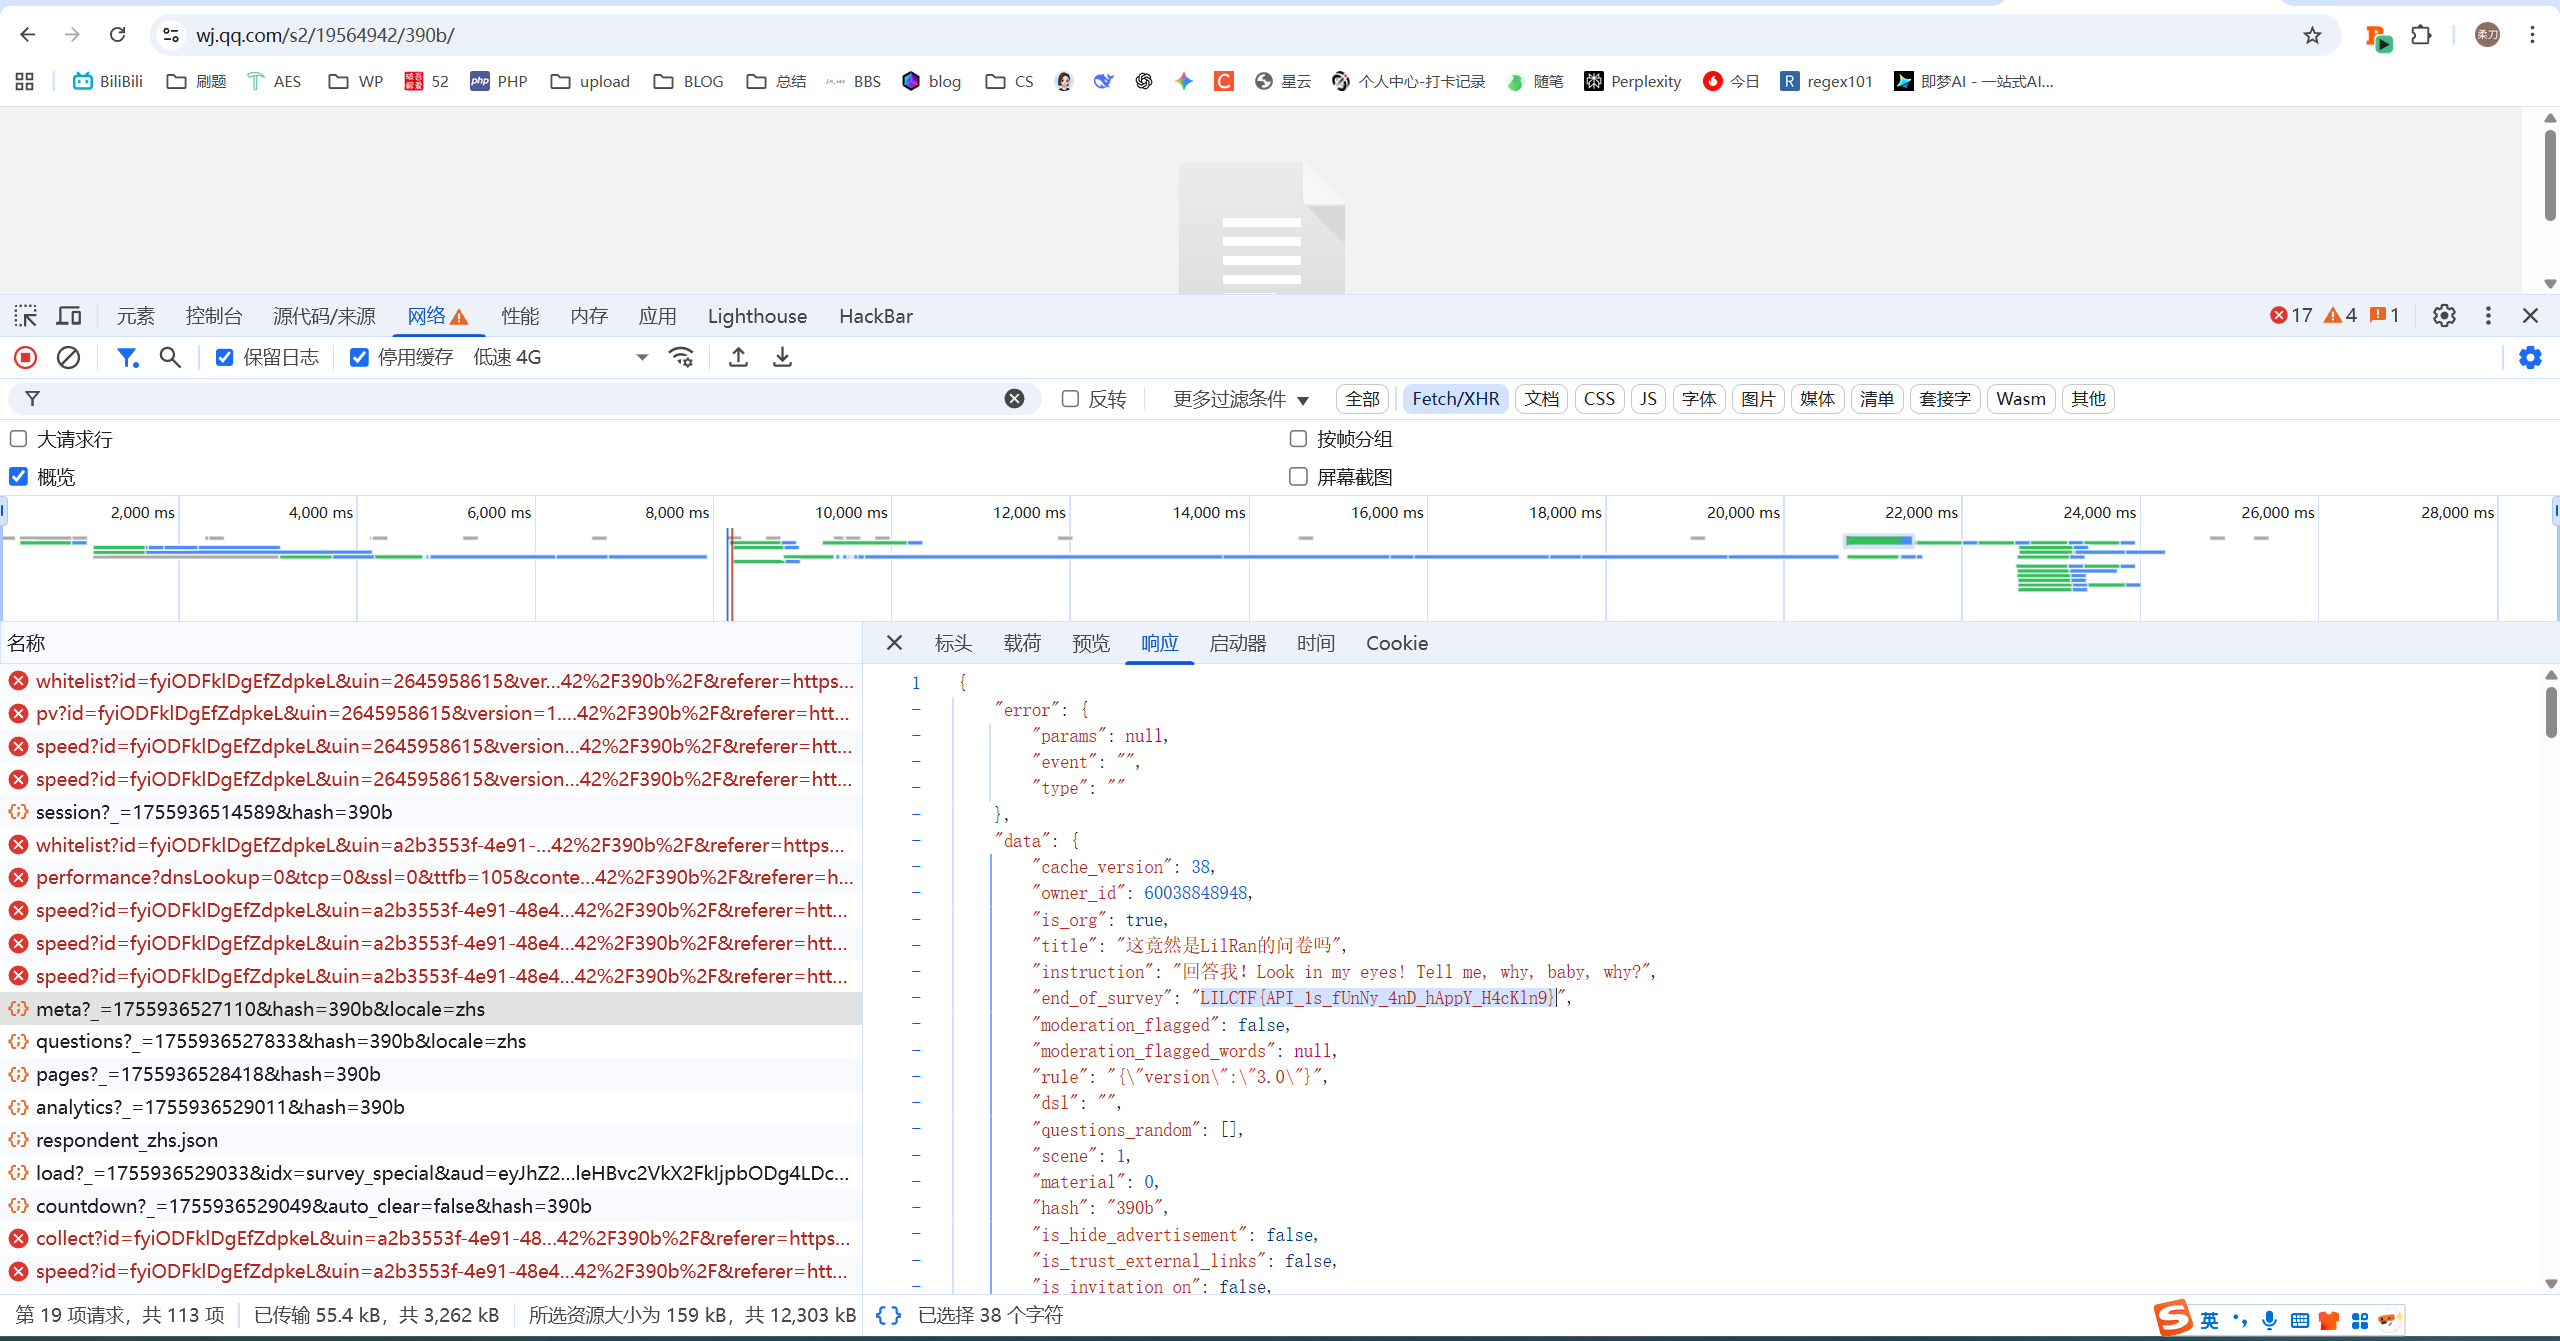
Task: Toggle the device toolbar icon
Action: click(x=68, y=316)
